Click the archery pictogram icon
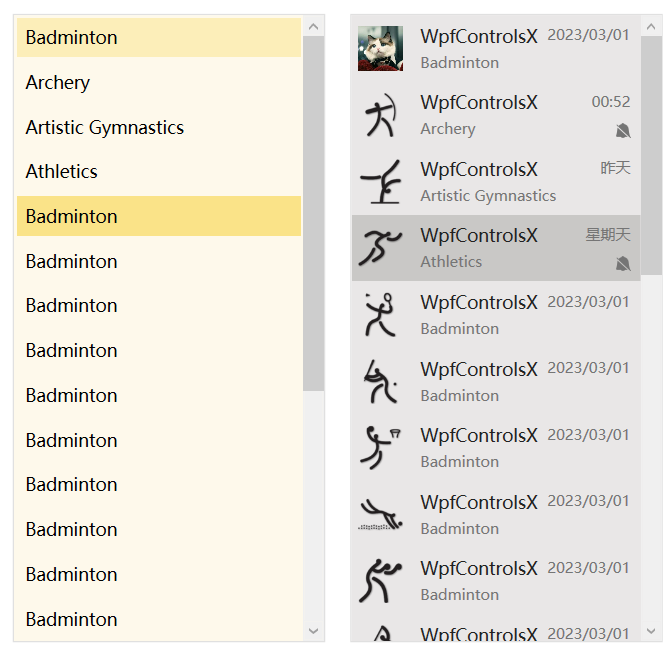 380,115
